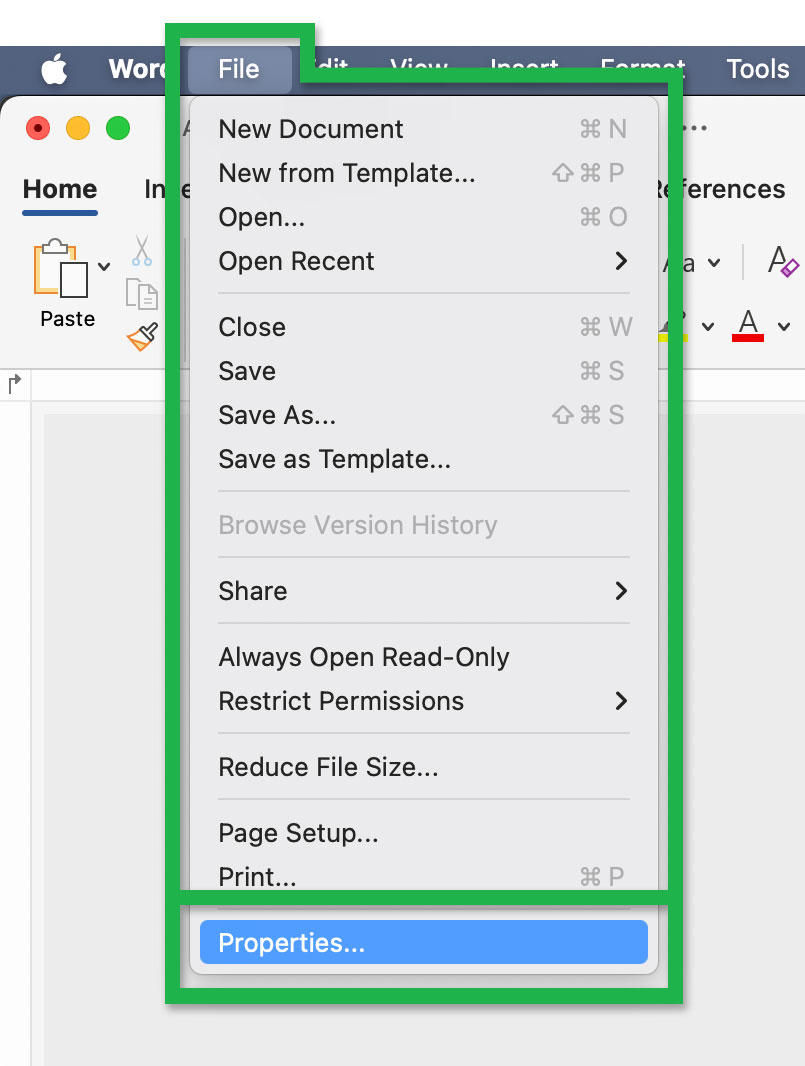This screenshot has width=805, height=1066.
Task: Expand the Restrict Permissions submenu
Action: point(620,701)
